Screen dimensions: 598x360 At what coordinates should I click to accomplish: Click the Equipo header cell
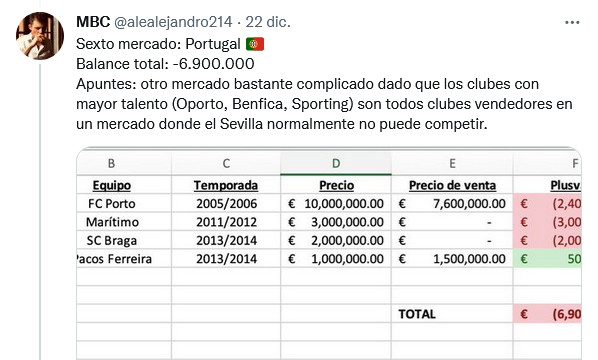(112, 185)
